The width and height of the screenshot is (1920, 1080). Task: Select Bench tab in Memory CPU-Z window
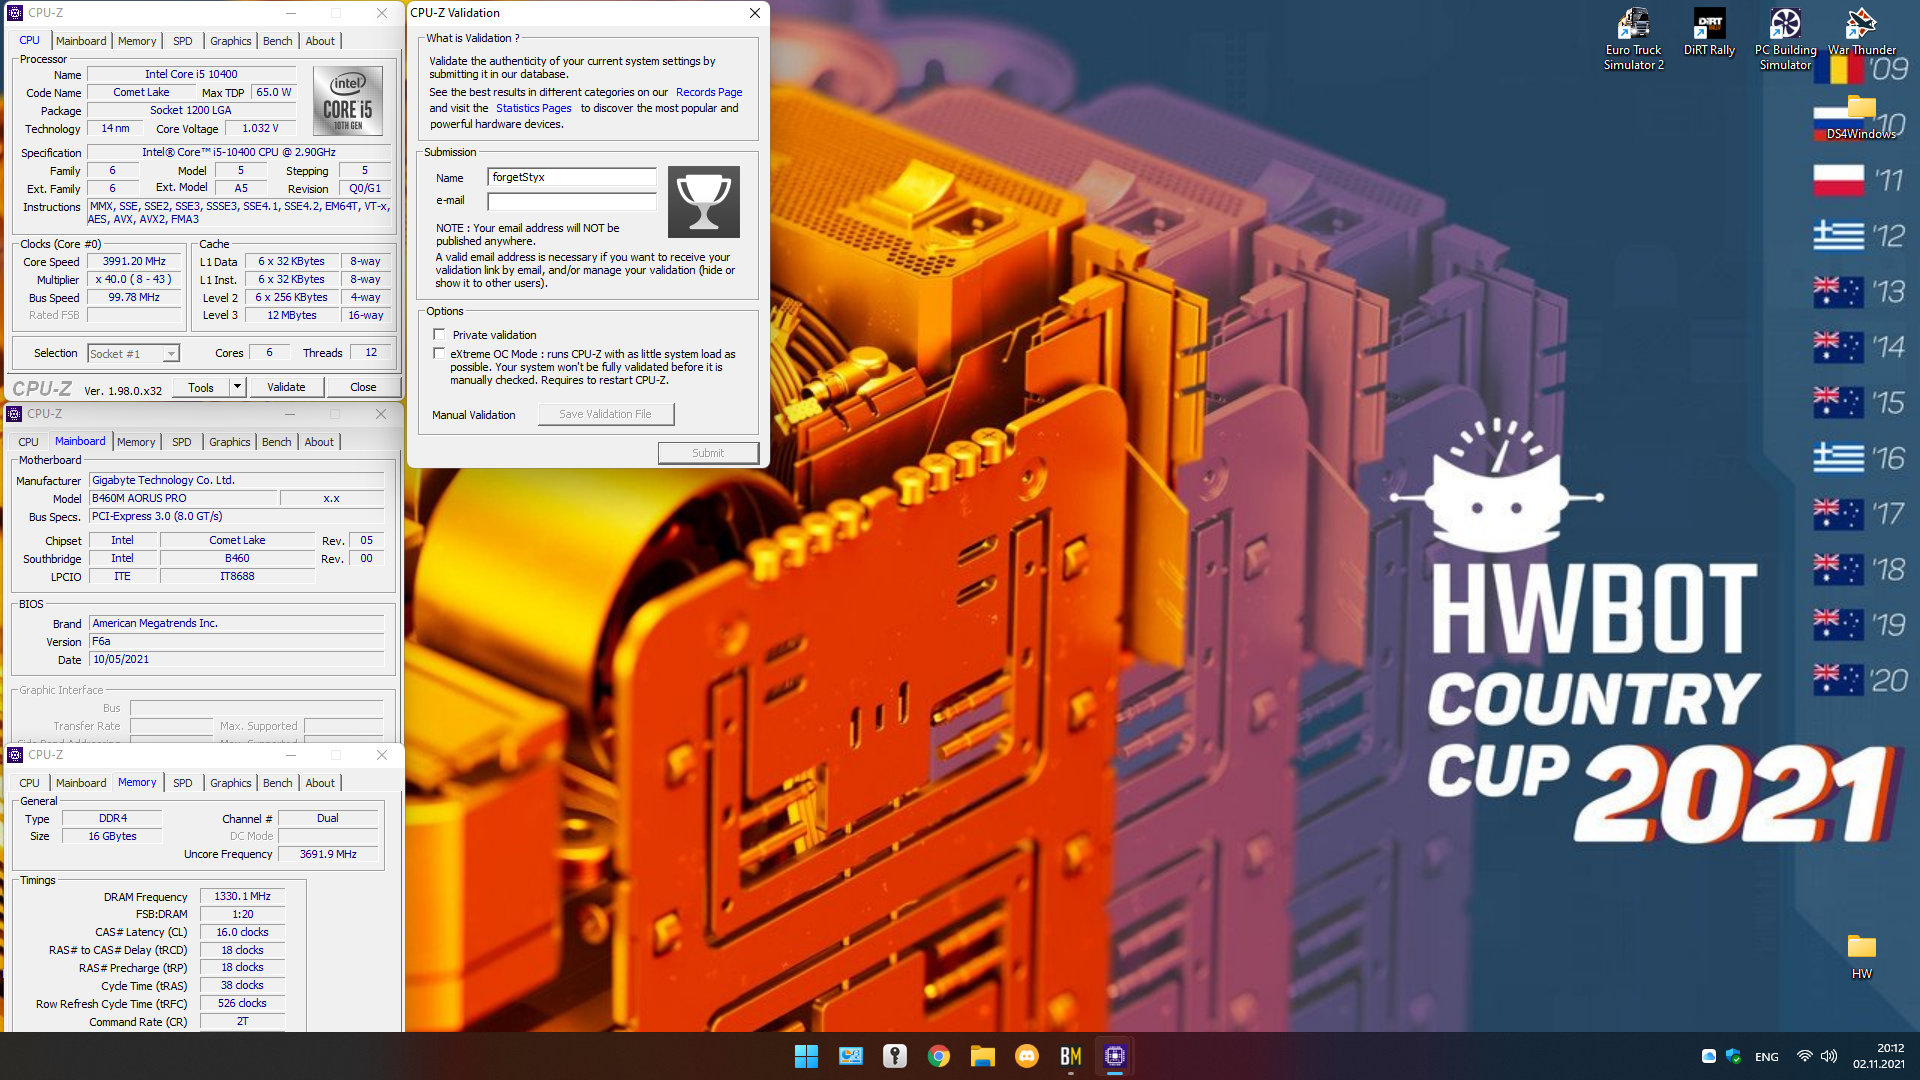pos(278,783)
